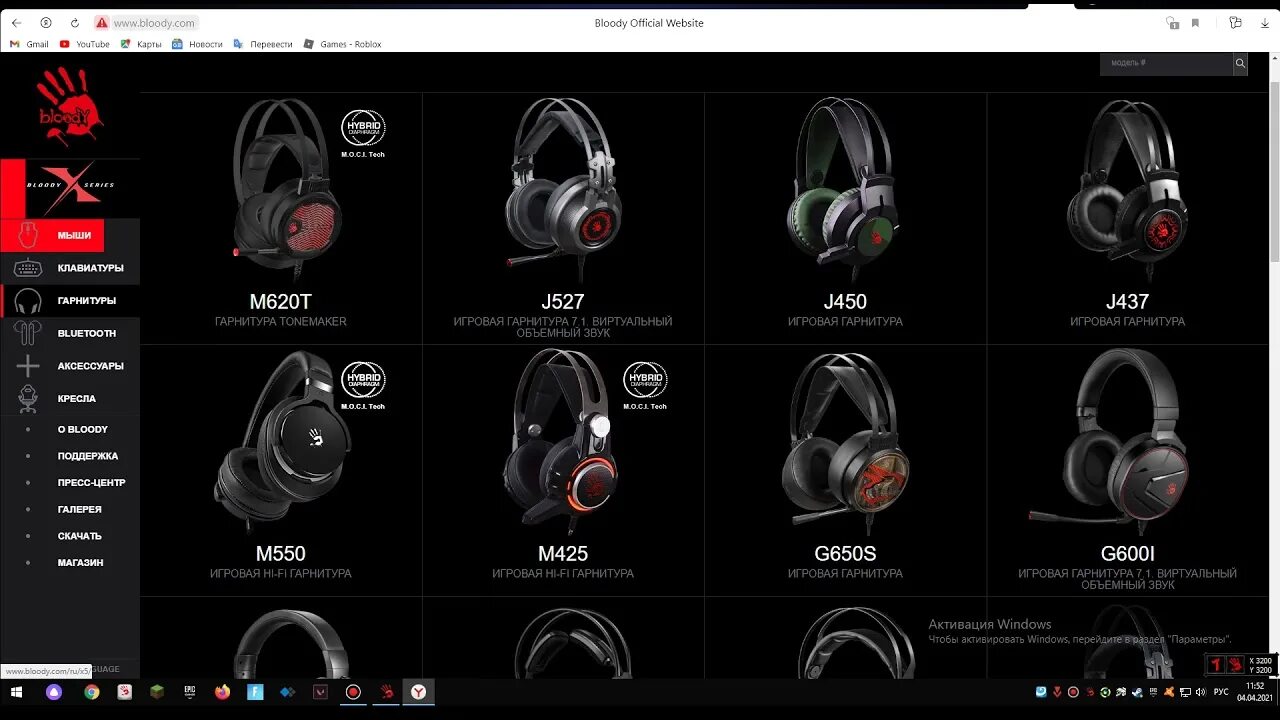The height and width of the screenshot is (720, 1280).
Task: Switch to Yandex Browser in taskbar
Action: pyautogui.click(x=419, y=692)
